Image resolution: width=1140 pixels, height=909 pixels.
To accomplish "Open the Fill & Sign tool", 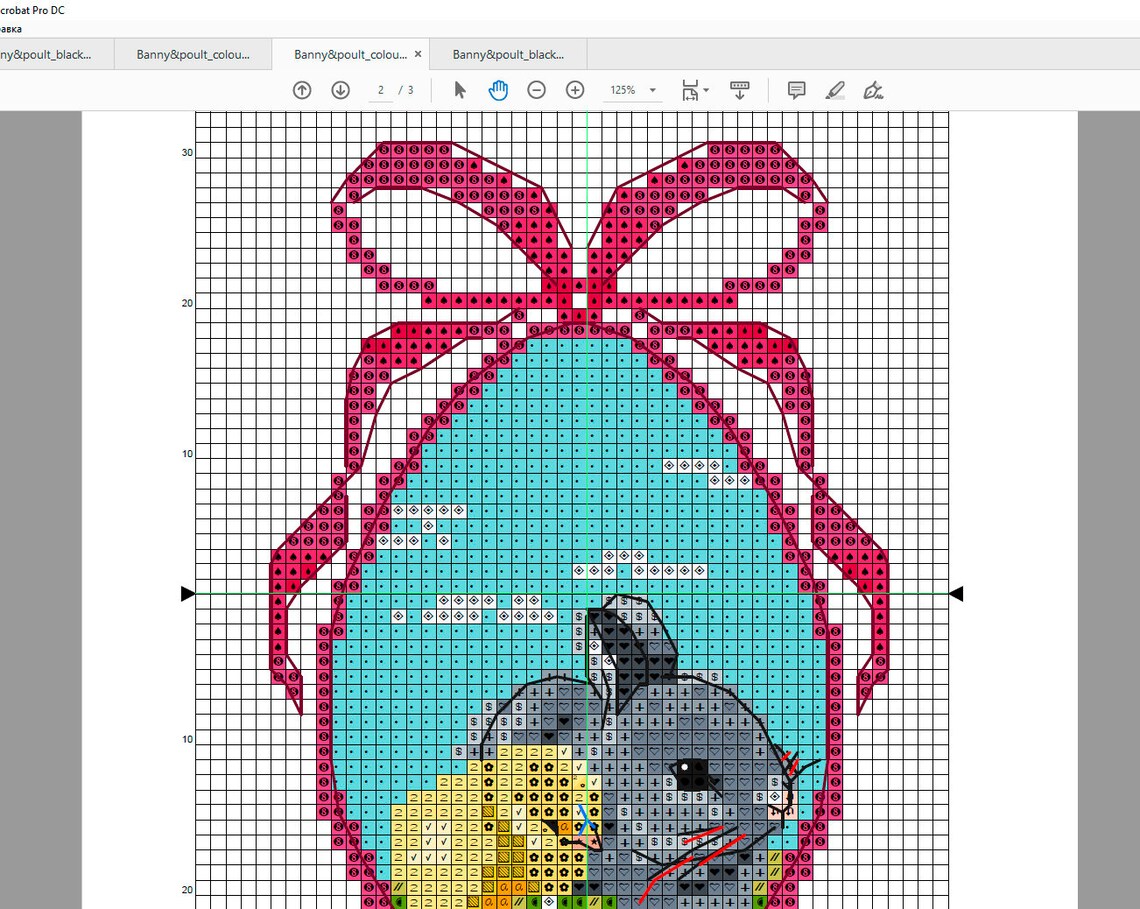I will pyautogui.click(x=873, y=90).
